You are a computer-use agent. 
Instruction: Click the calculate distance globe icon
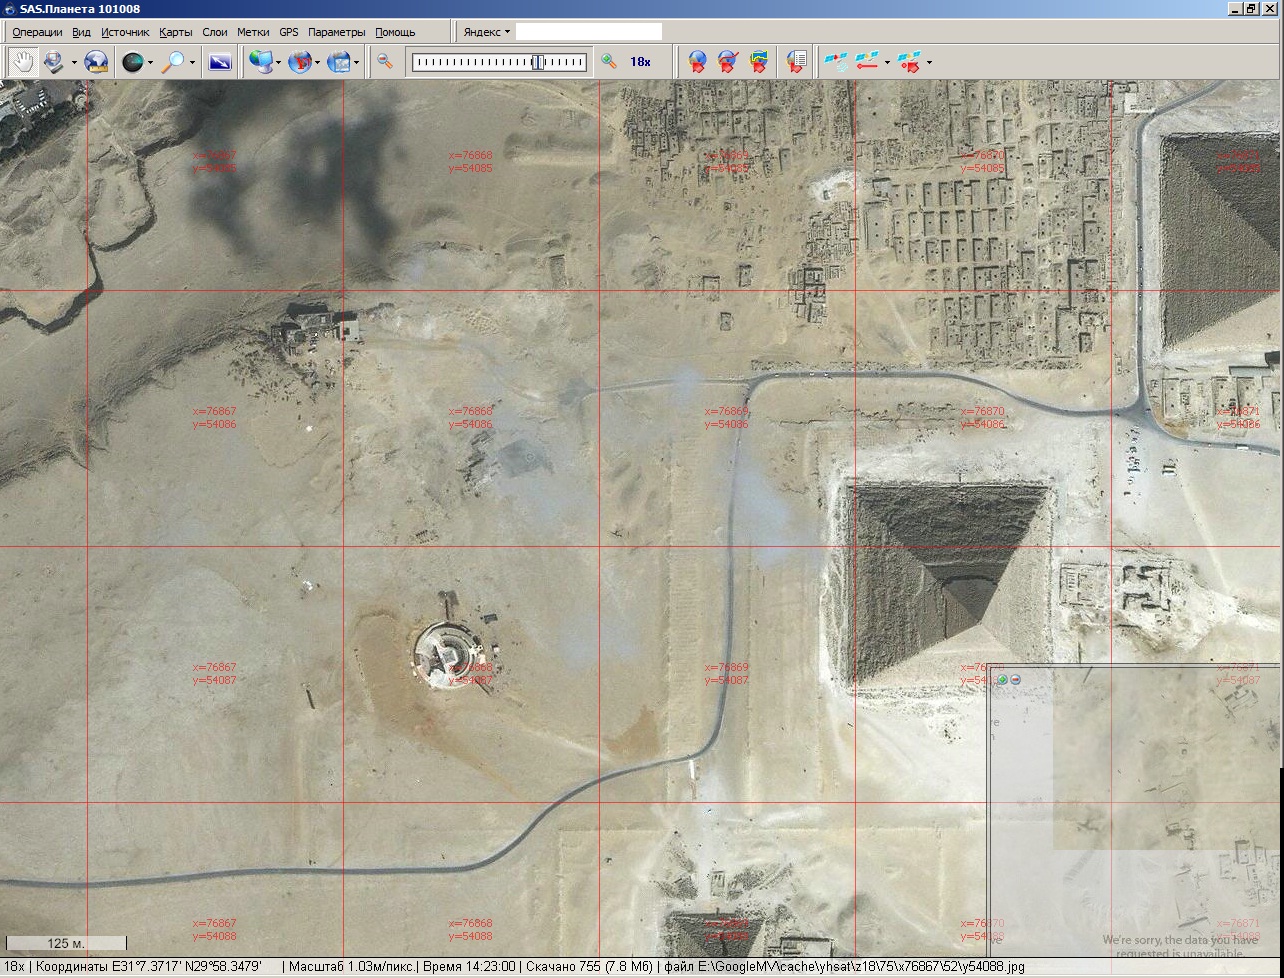[96, 62]
